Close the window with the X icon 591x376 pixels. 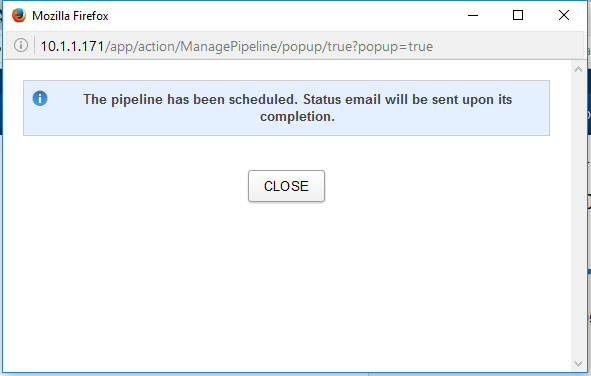(x=564, y=15)
